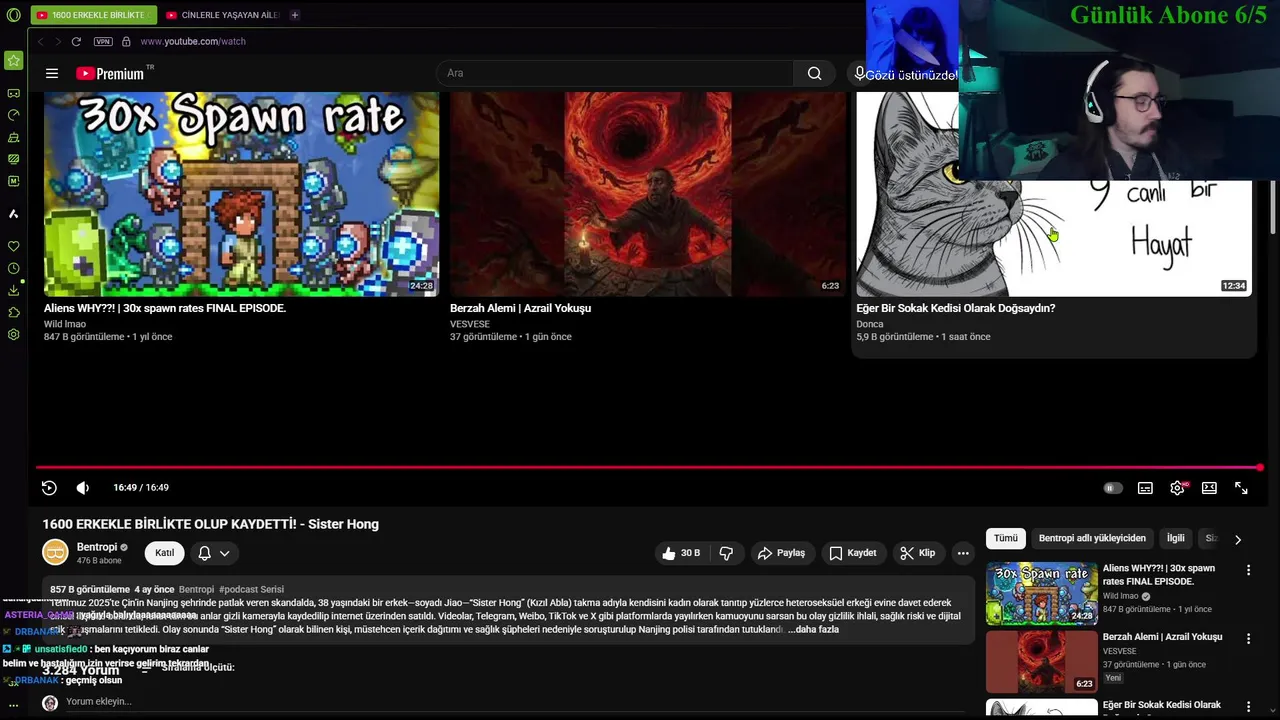Click the Ara search input field
The image size is (1280, 720).
[x=615, y=73]
